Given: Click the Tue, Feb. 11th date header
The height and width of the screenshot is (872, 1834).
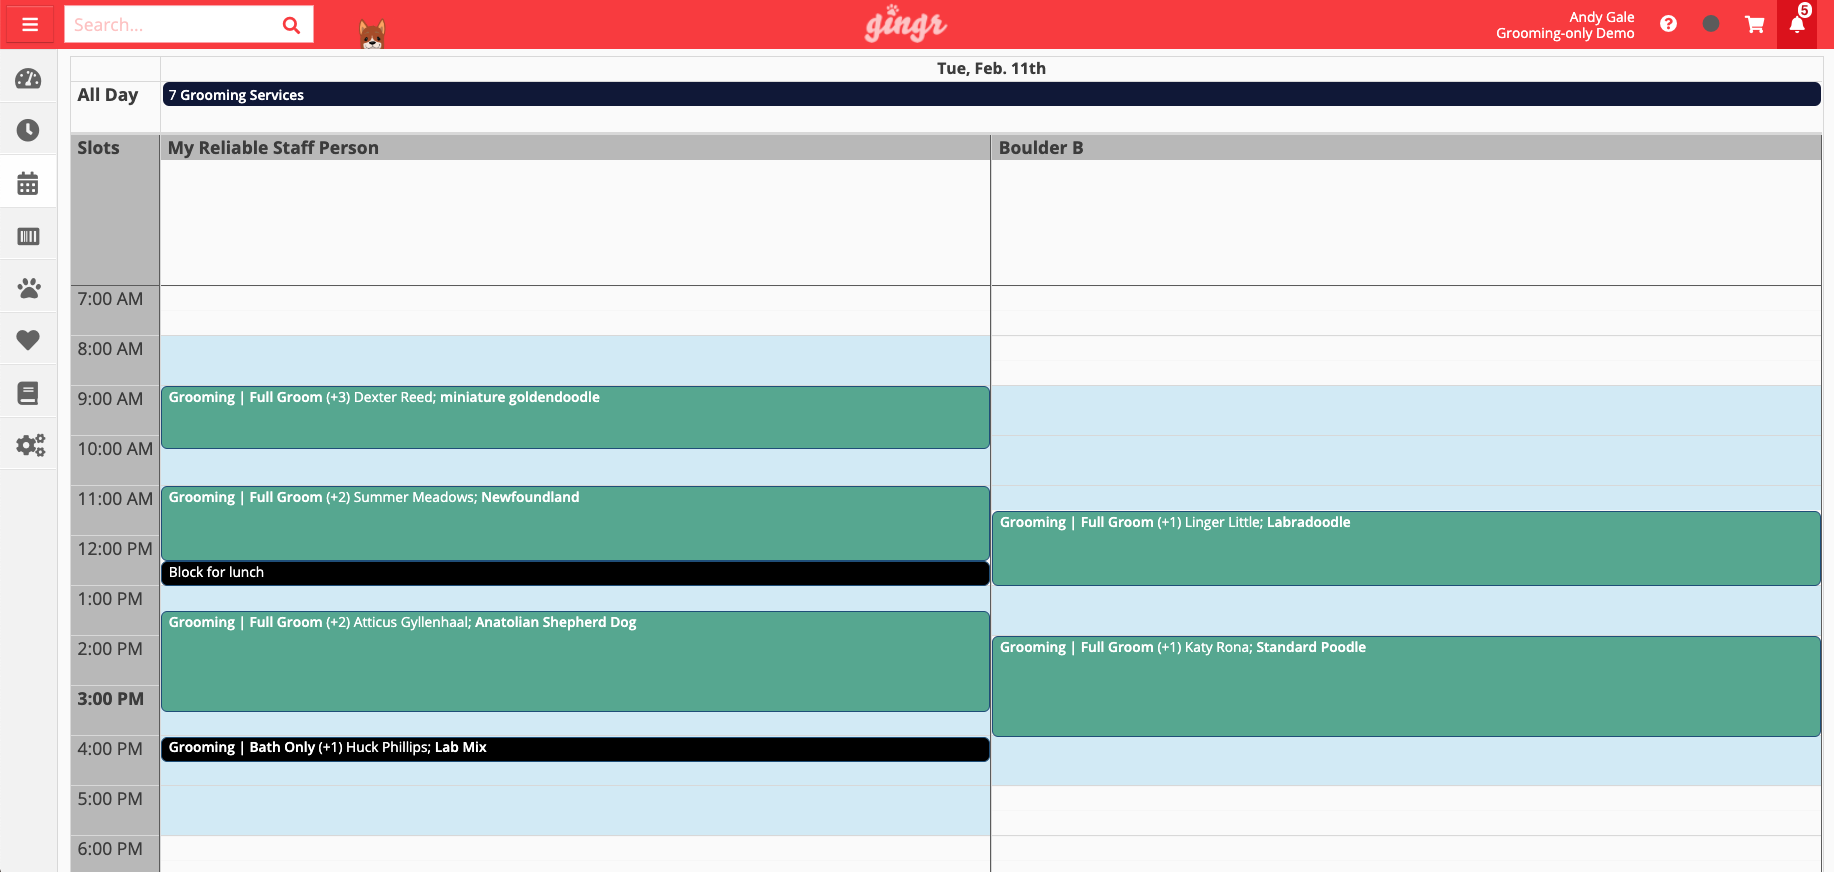Looking at the screenshot, I should [x=991, y=68].
